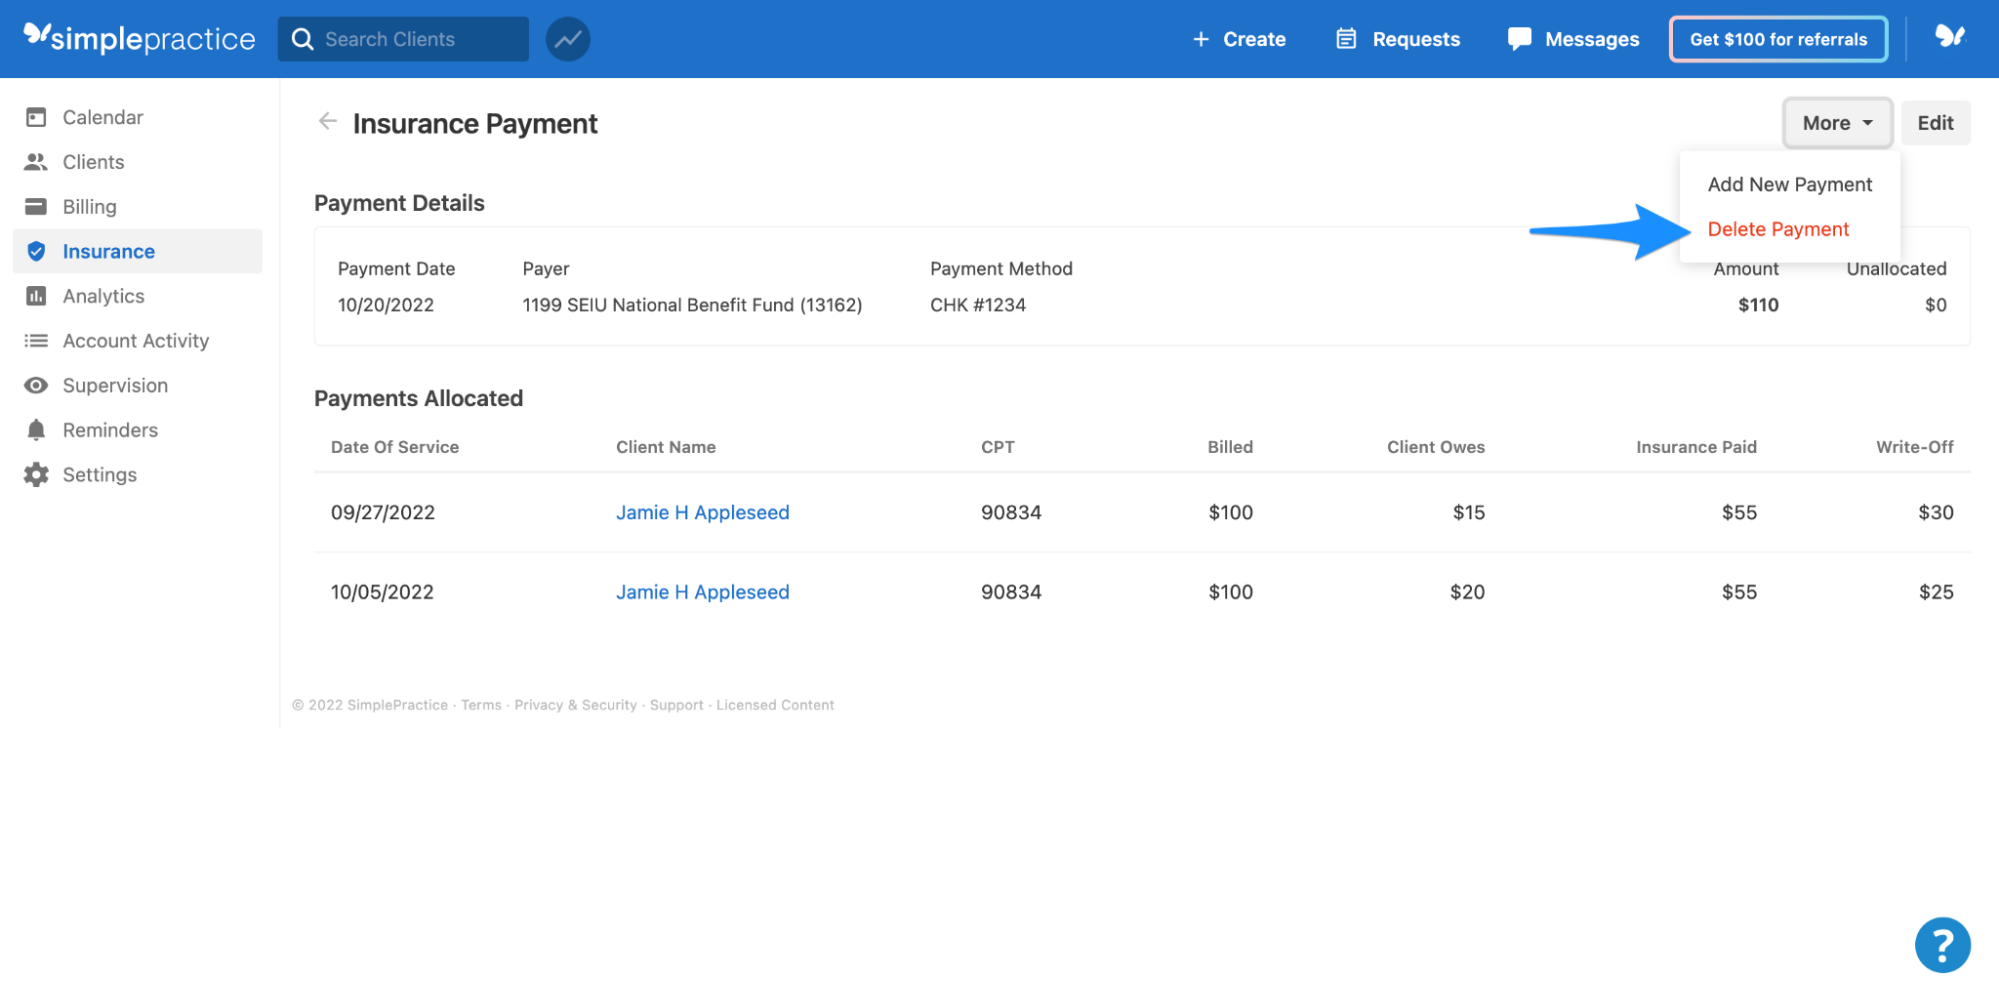The width and height of the screenshot is (1999, 1000).
Task: Open Billing in the sidebar
Action: pos(89,207)
